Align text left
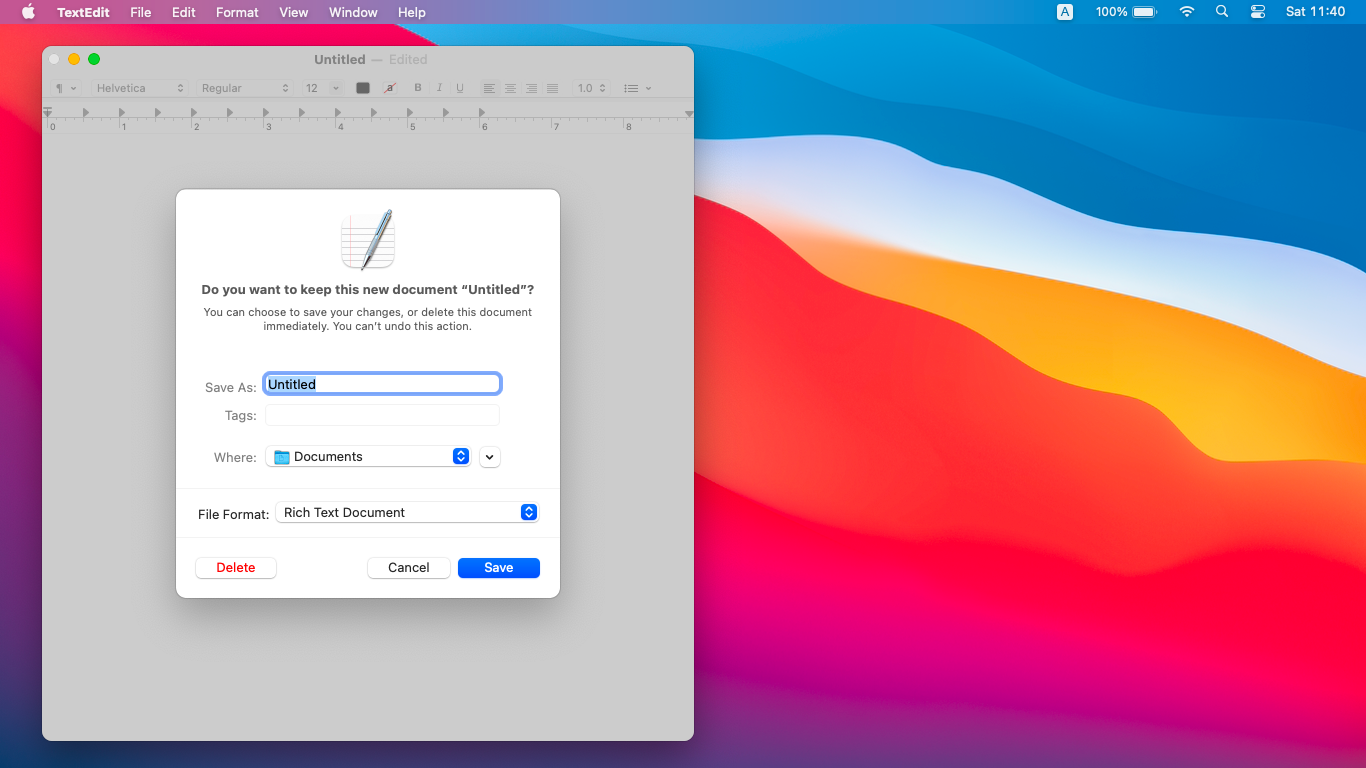This screenshot has height=768, width=1366. 489,88
